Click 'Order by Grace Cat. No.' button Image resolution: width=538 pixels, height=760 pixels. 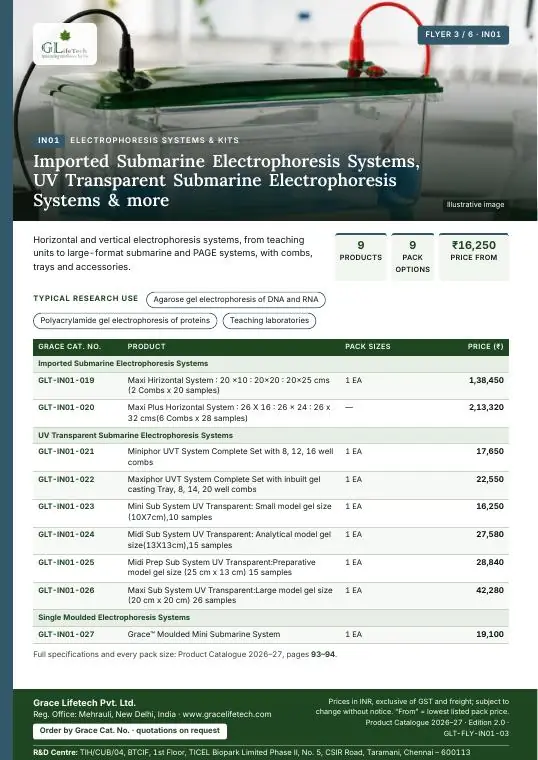pyautogui.click(x=130, y=731)
